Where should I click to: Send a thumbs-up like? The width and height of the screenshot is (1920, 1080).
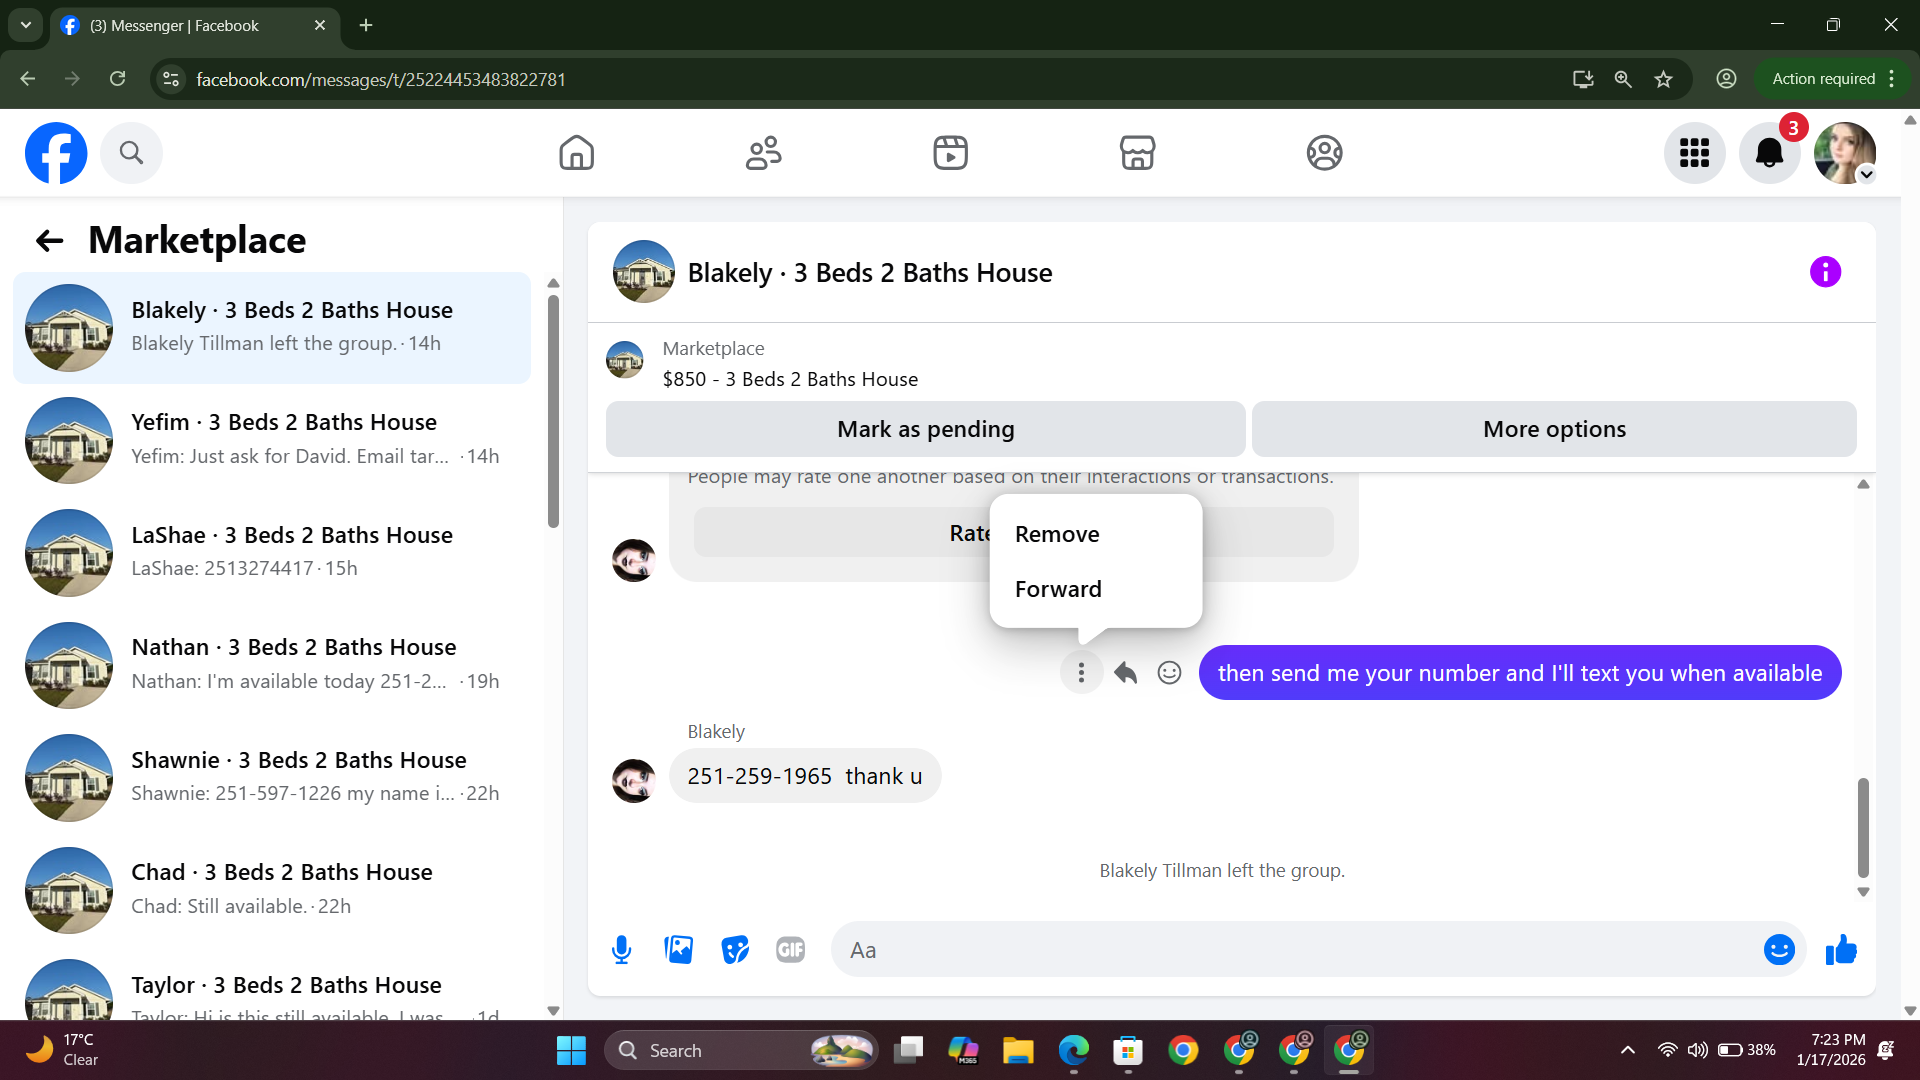(x=1841, y=950)
